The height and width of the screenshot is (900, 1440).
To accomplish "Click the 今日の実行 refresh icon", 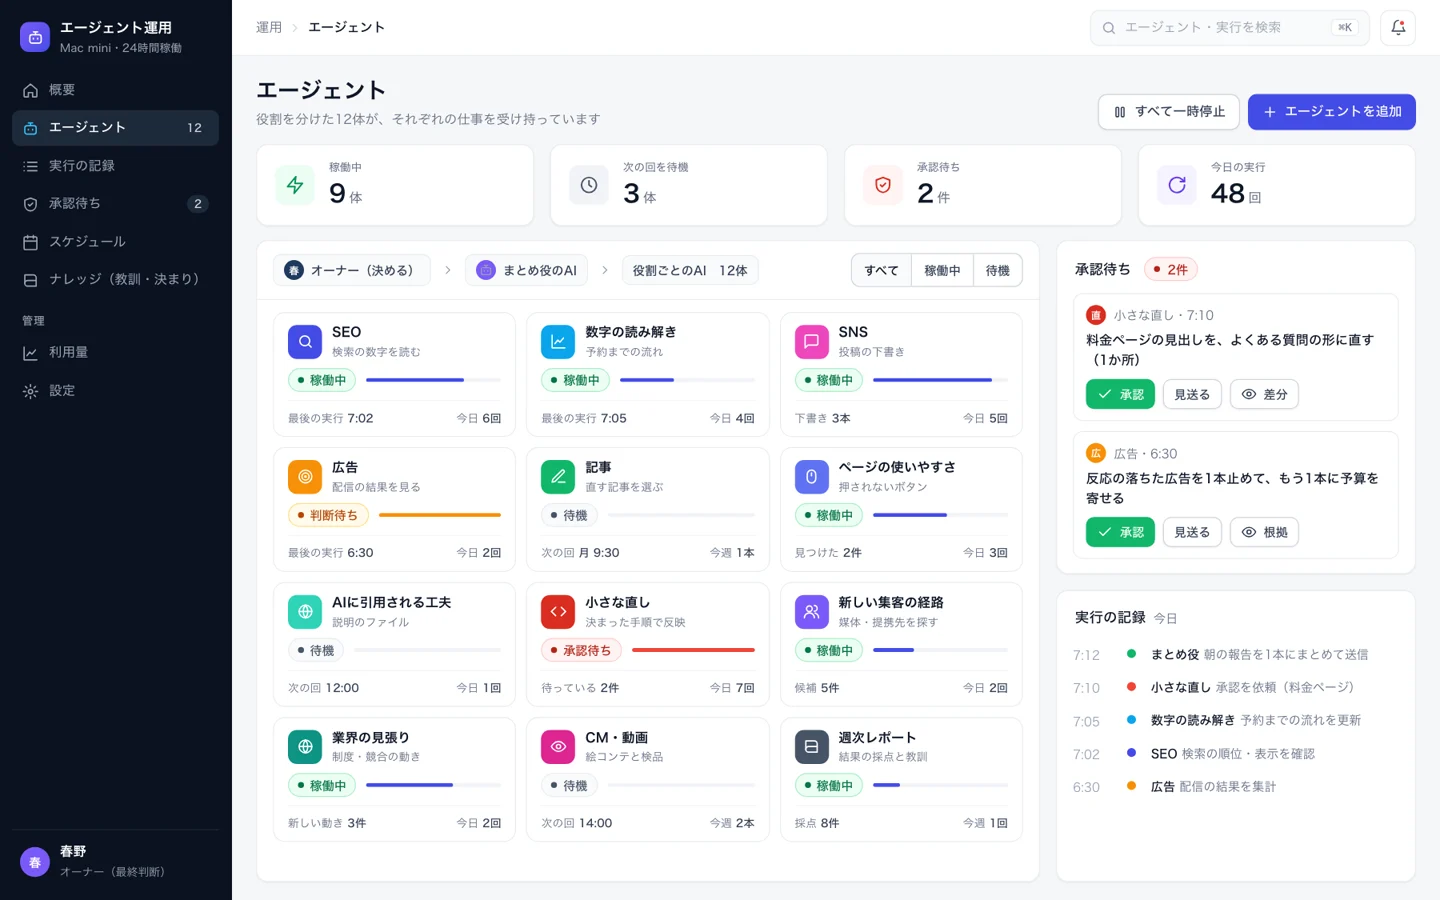I will point(1177,185).
